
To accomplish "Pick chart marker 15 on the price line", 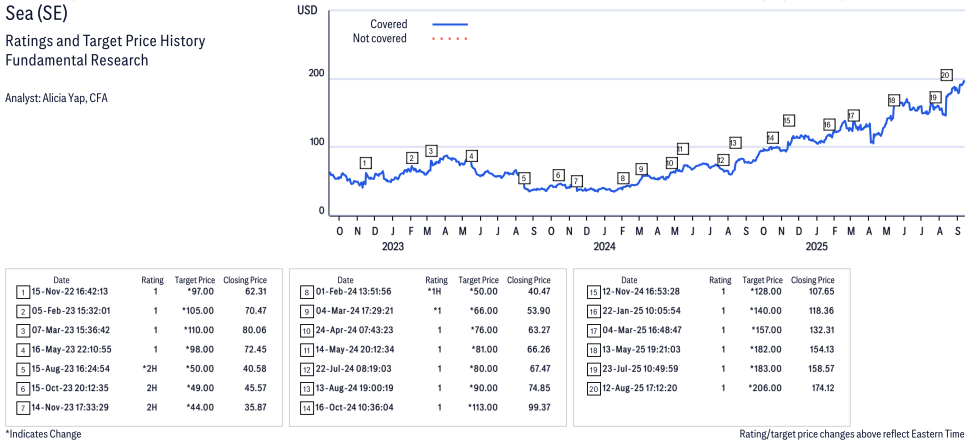I will point(788,121).
